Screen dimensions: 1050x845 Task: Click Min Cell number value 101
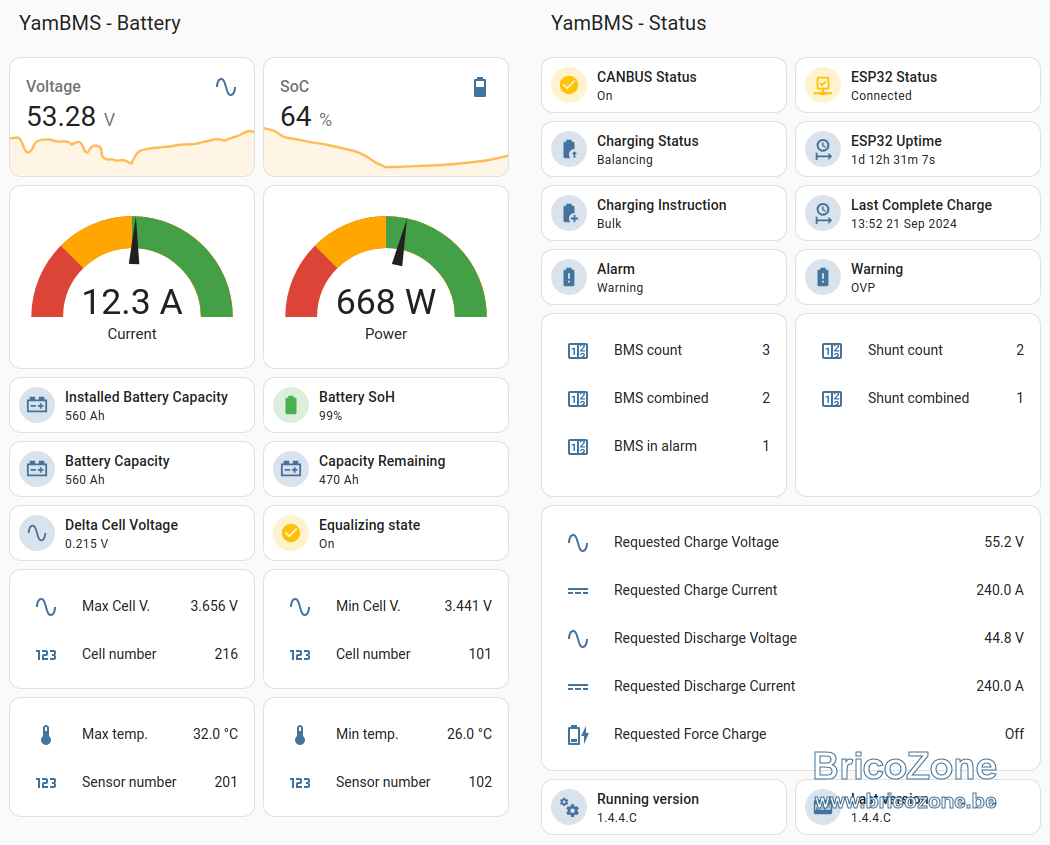pos(479,654)
